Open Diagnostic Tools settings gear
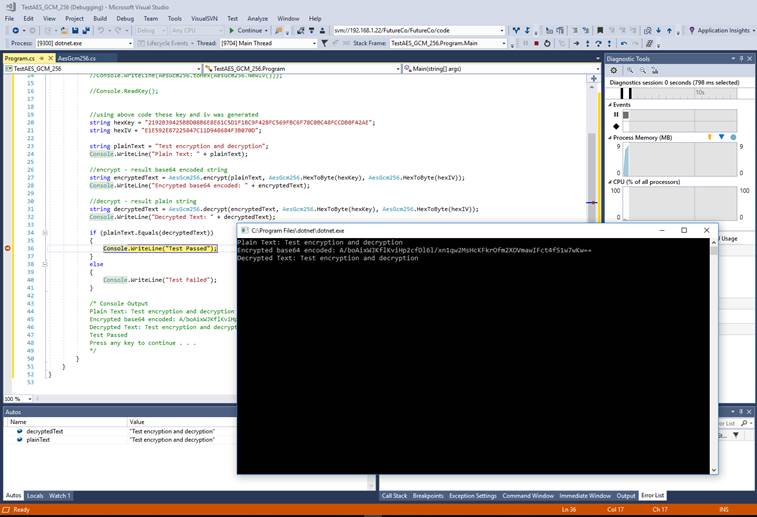Screen dimensions: 757x517 click(x=614, y=70)
